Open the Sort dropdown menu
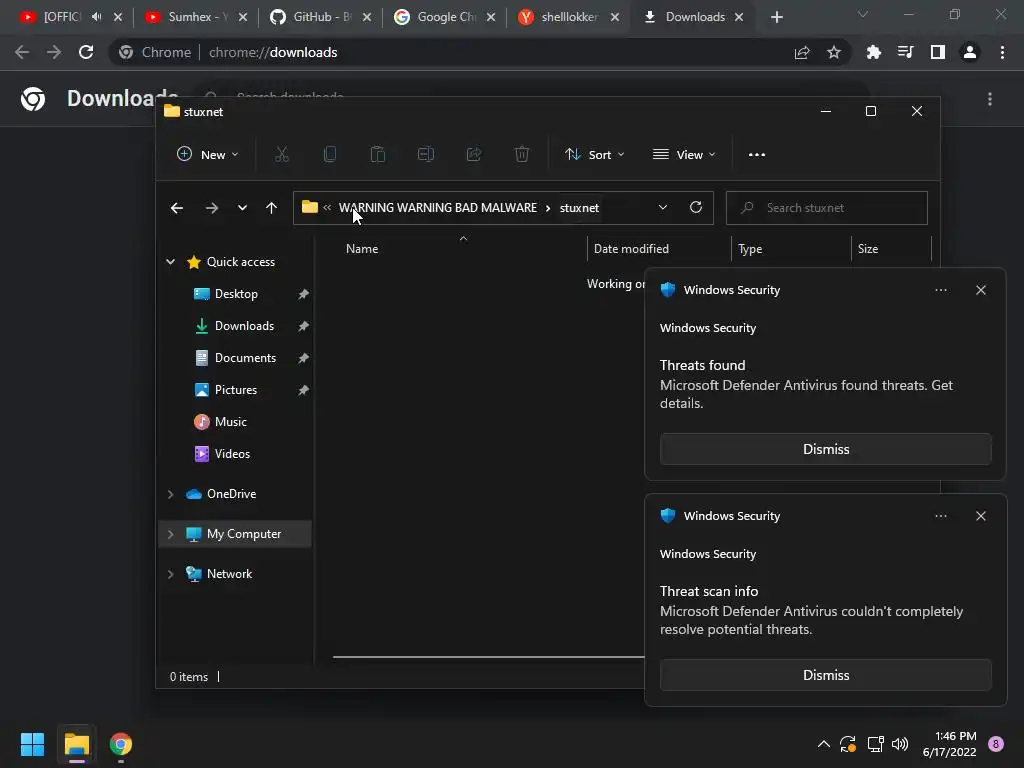Image resolution: width=1024 pixels, height=768 pixels. (x=594, y=155)
